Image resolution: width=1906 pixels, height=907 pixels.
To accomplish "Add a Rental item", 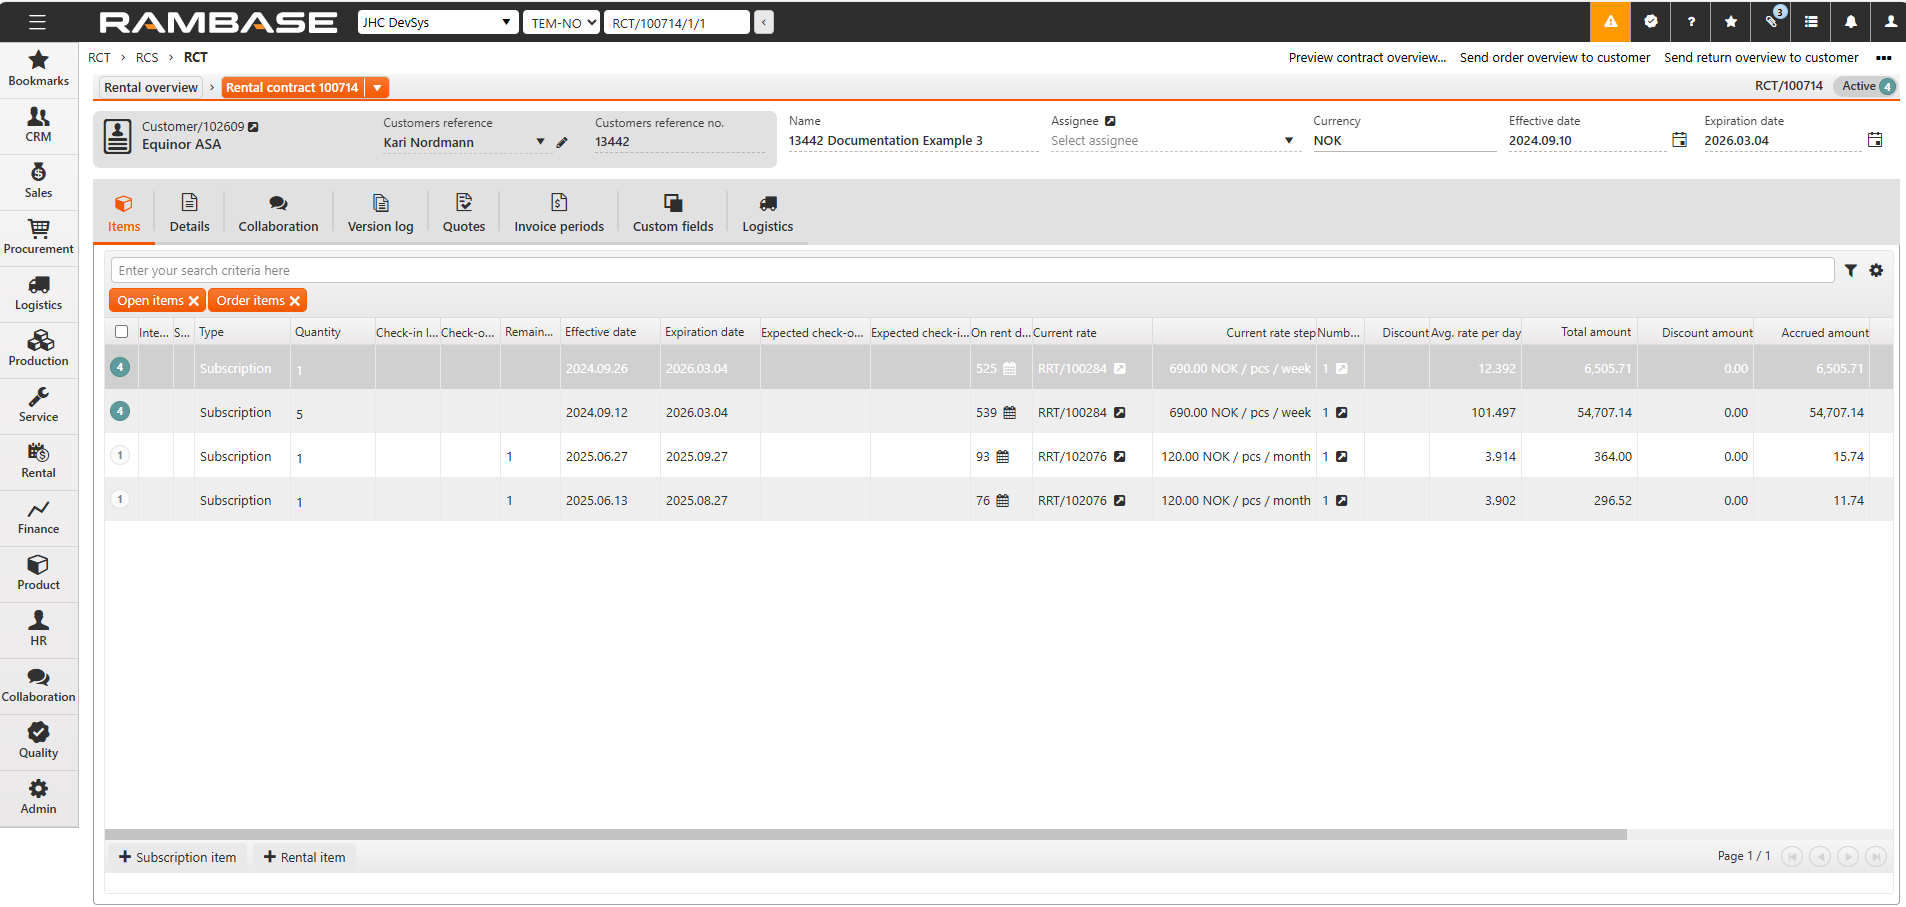I will (x=305, y=857).
